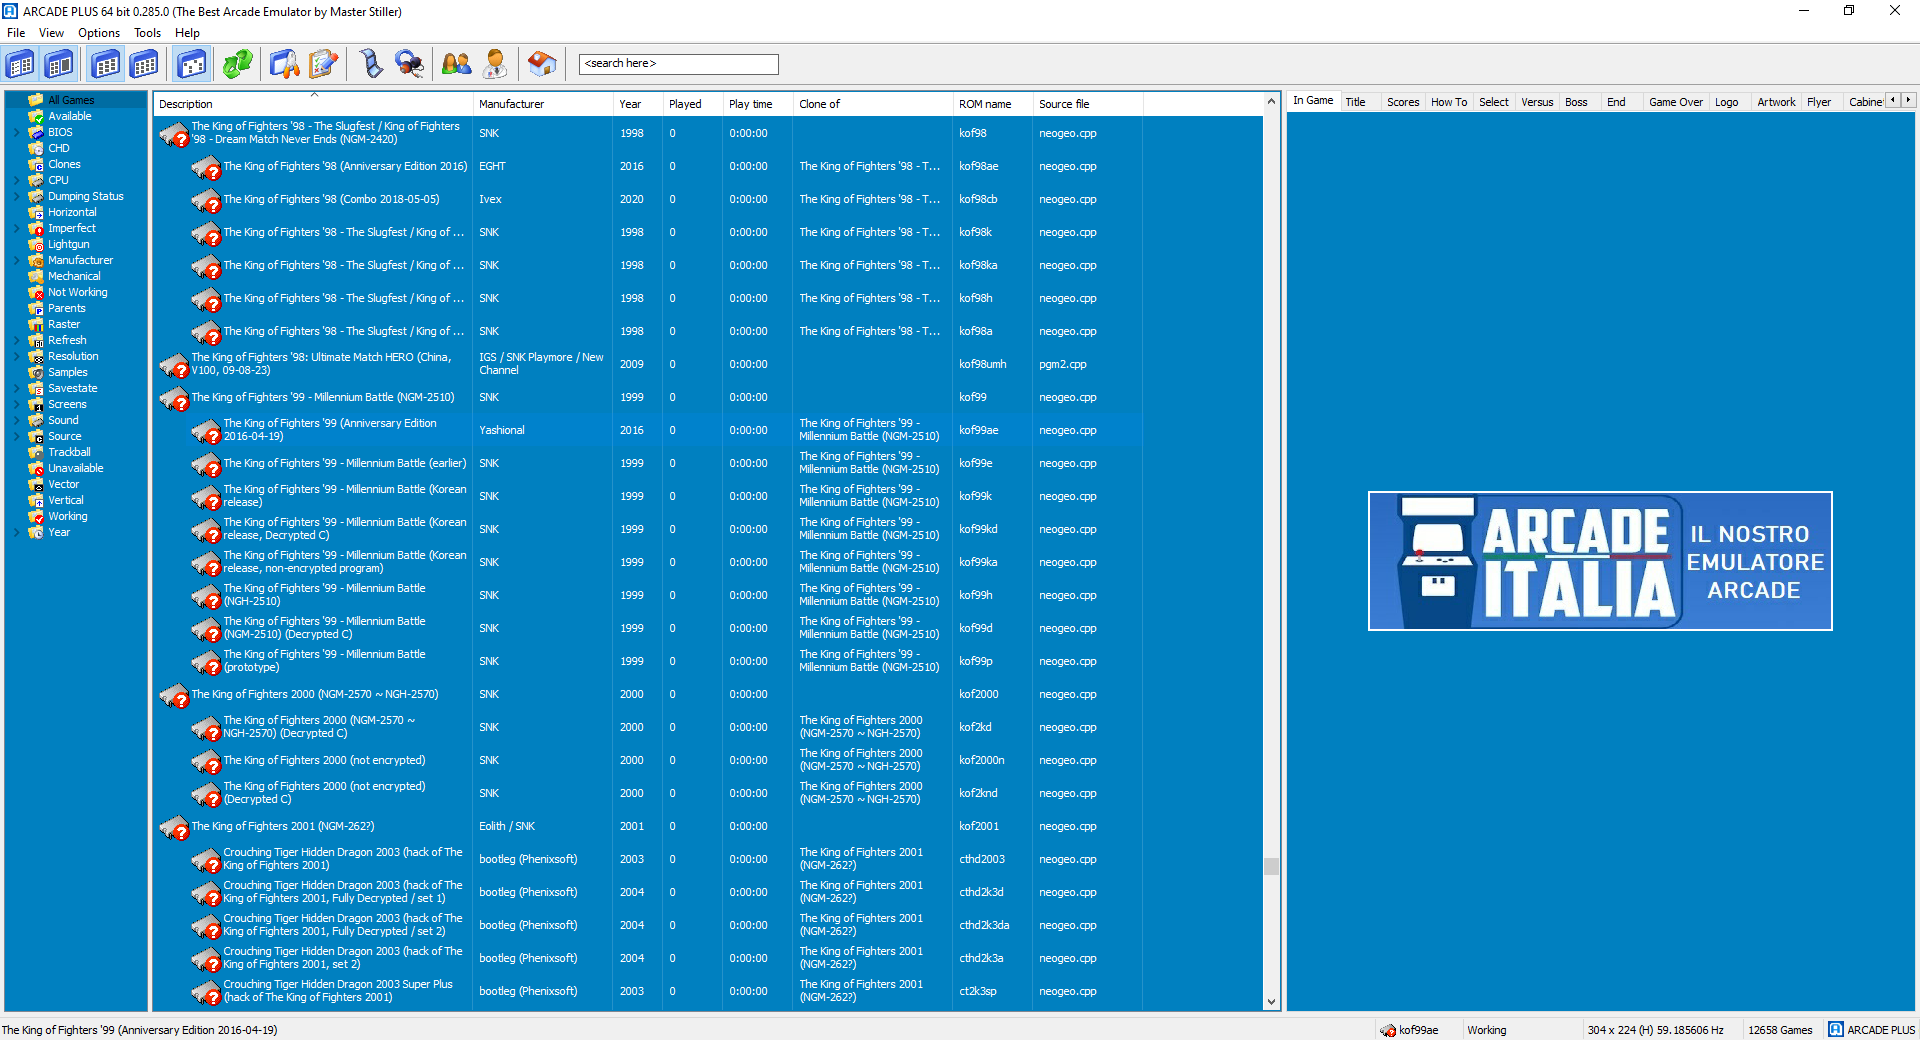The height and width of the screenshot is (1040, 1920).
Task: Click the rocket launch toolbar icon
Action: coord(284,64)
